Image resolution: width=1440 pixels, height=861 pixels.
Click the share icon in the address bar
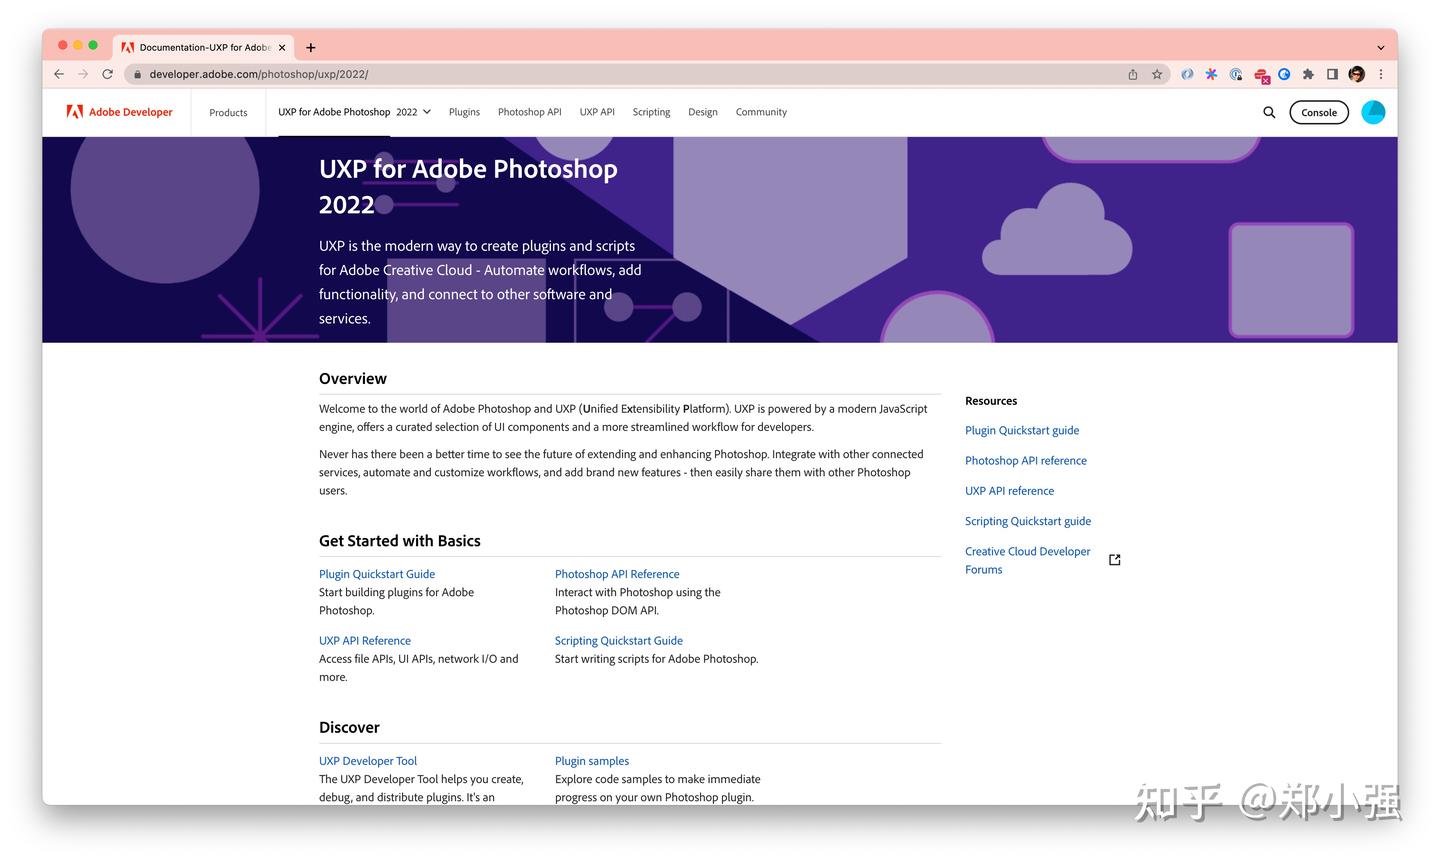point(1133,74)
